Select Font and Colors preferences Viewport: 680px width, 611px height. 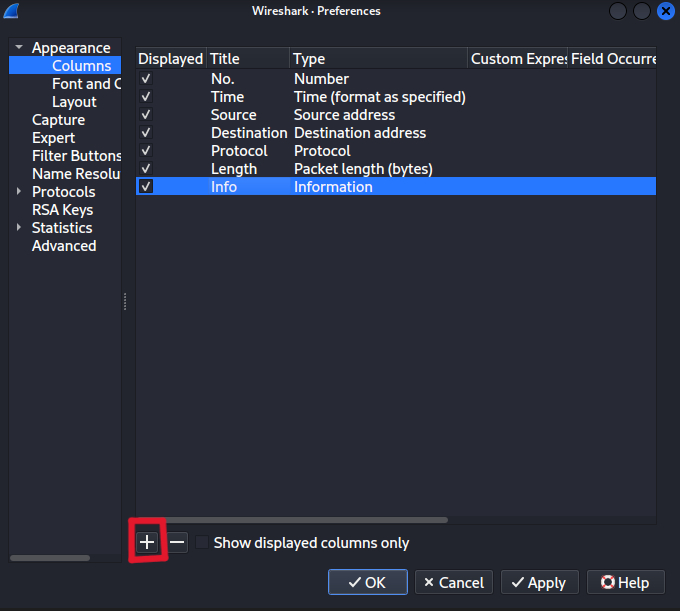[x=86, y=84]
